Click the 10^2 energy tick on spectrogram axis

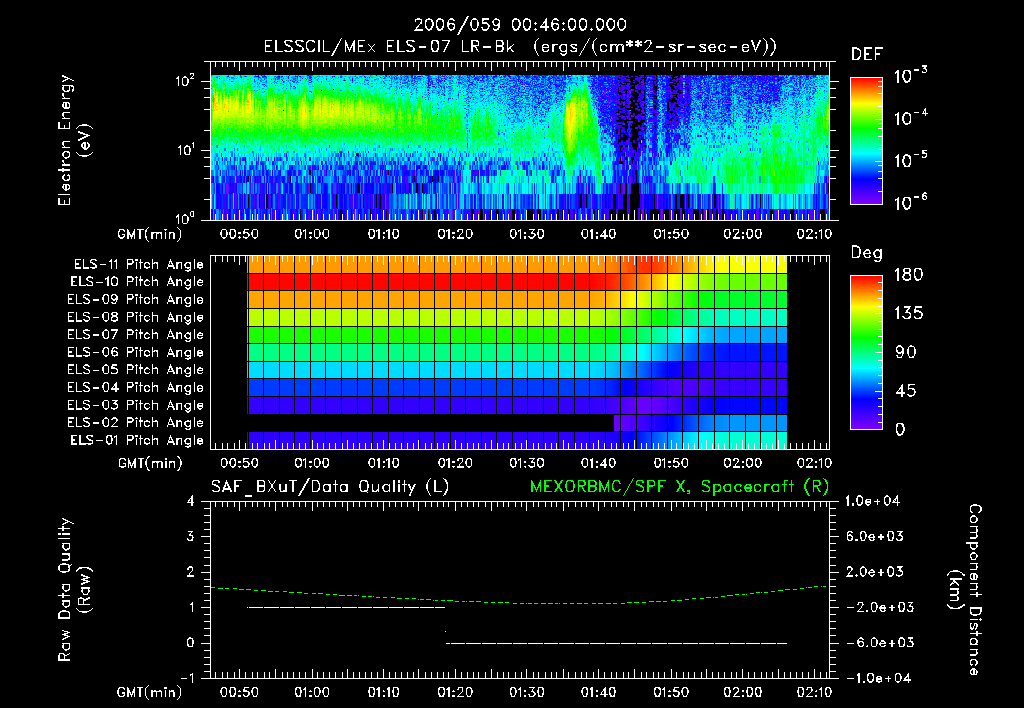pos(185,82)
